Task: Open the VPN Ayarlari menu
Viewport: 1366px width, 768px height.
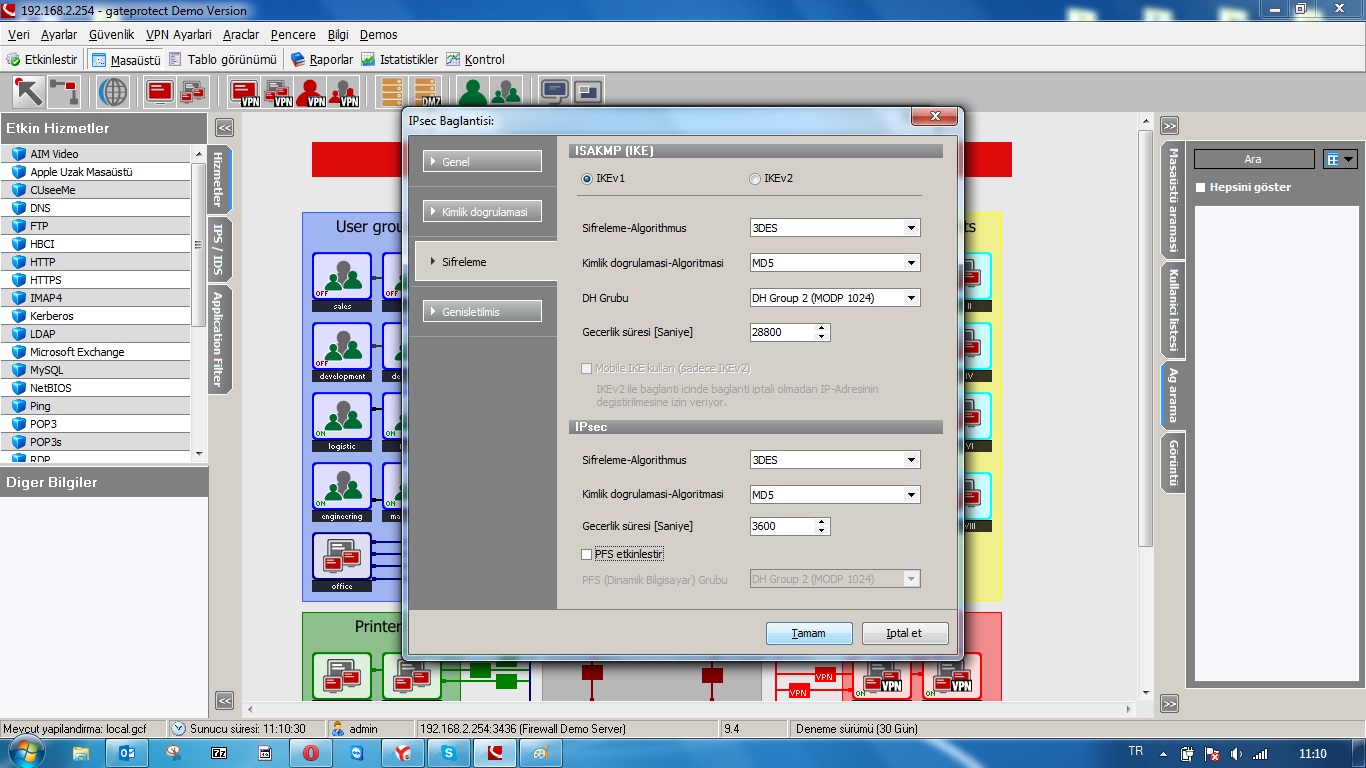Action: tap(178, 34)
